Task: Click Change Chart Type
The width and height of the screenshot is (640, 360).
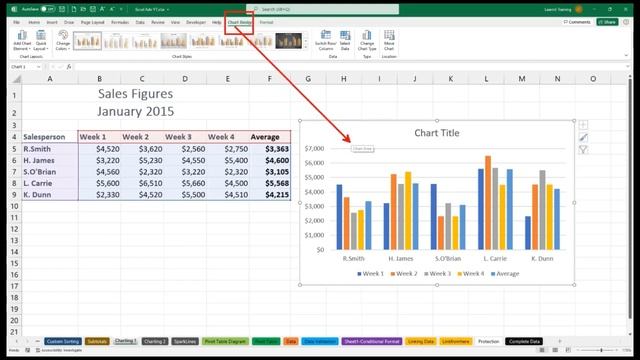Action: (367, 40)
